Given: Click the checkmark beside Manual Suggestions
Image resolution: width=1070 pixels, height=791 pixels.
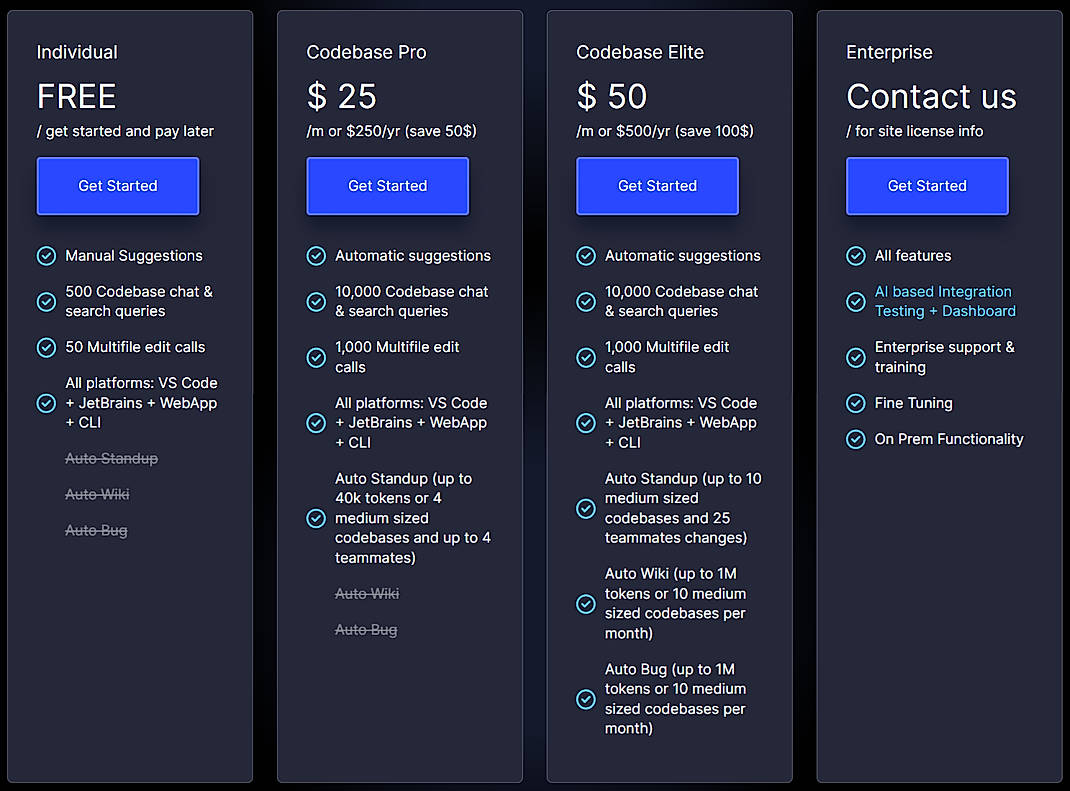Looking at the screenshot, I should [x=46, y=256].
